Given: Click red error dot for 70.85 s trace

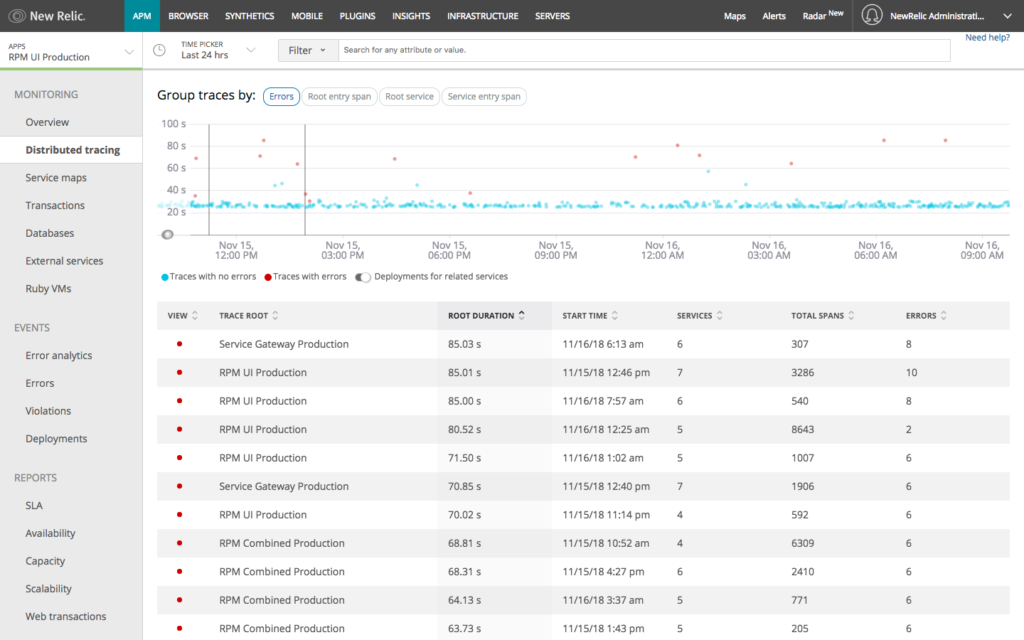Looking at the screenshot, I should pos(179,486).
